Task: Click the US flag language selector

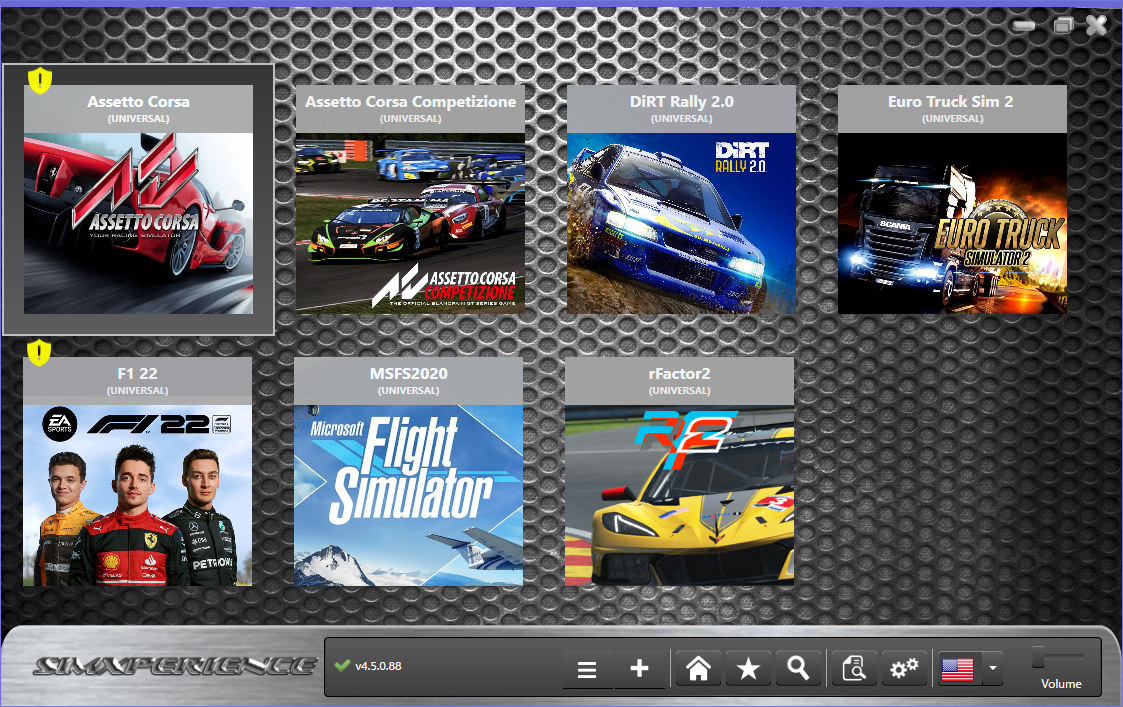Action: point(957,669)
